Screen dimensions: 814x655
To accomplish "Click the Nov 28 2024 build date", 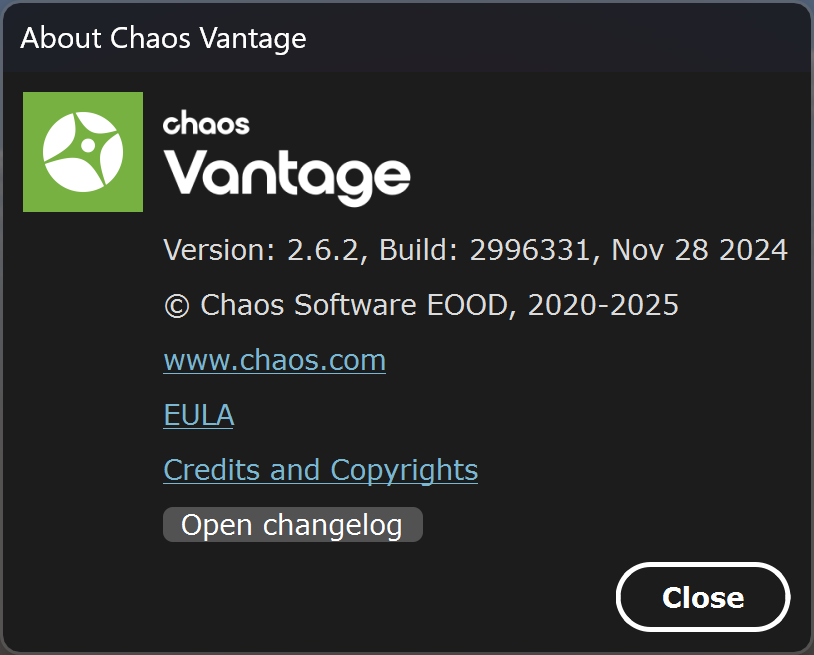I will point(700,250).
